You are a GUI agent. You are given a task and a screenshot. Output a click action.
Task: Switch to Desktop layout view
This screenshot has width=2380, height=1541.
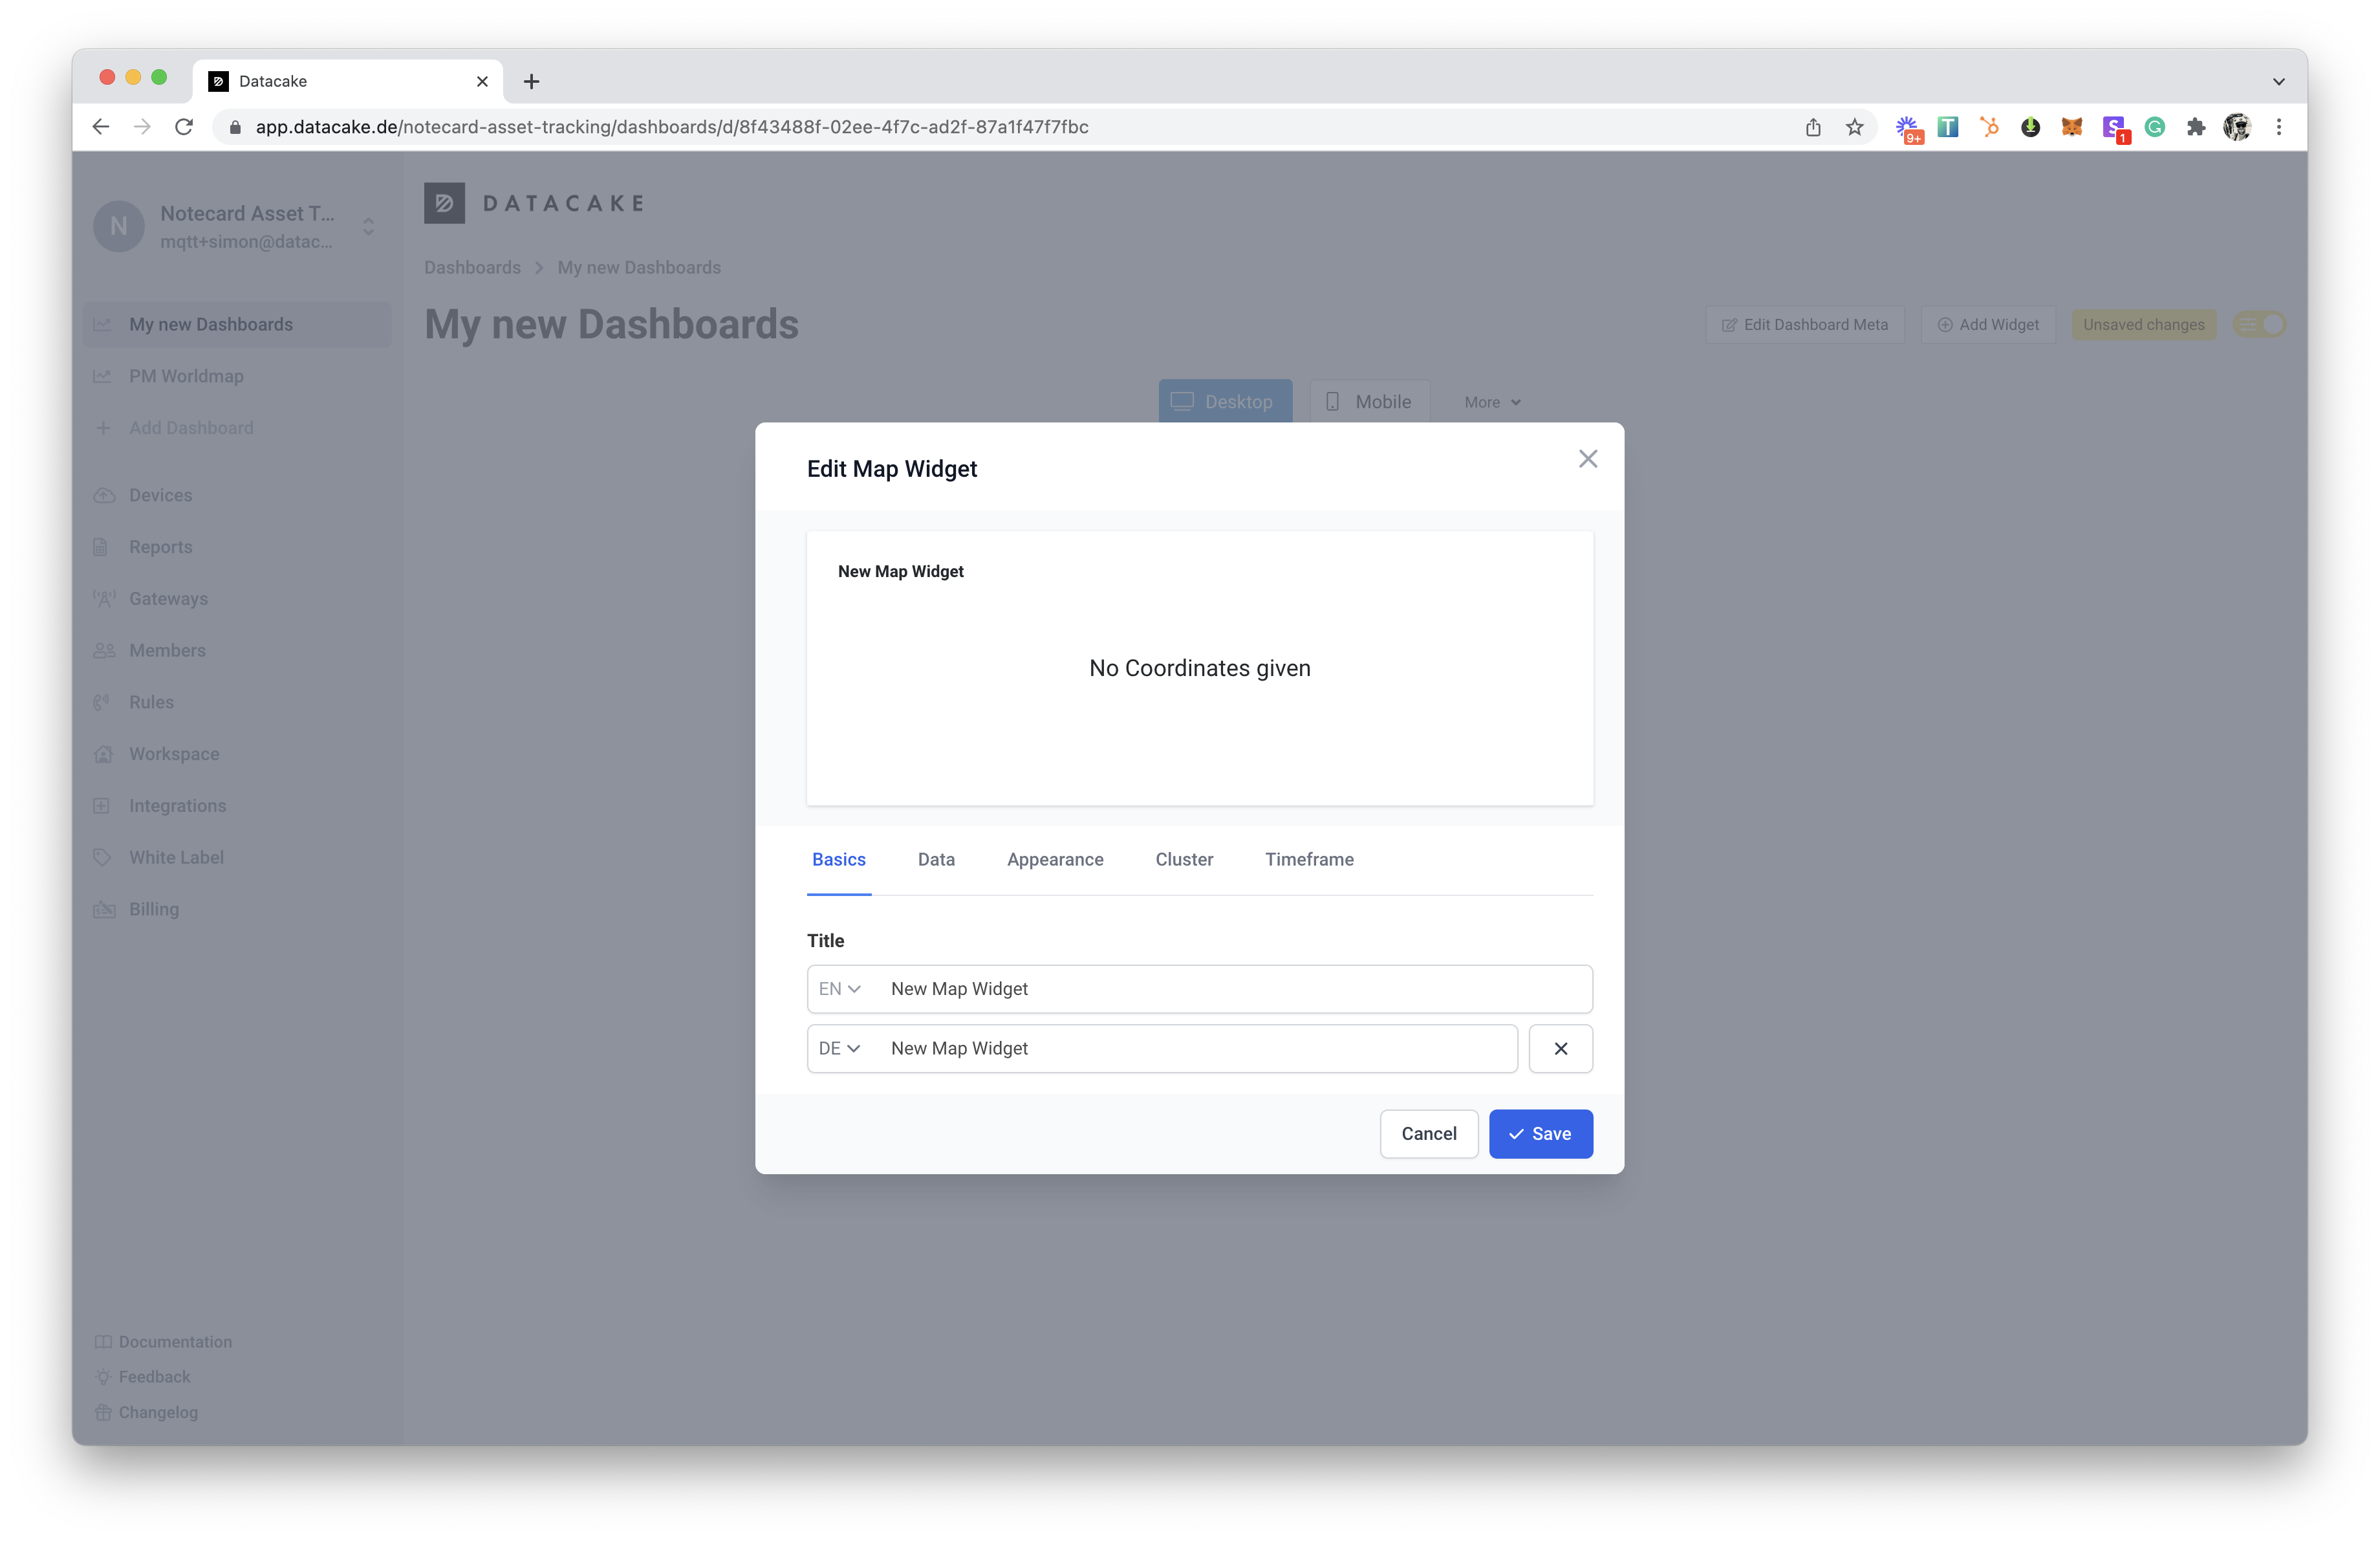1225,401
